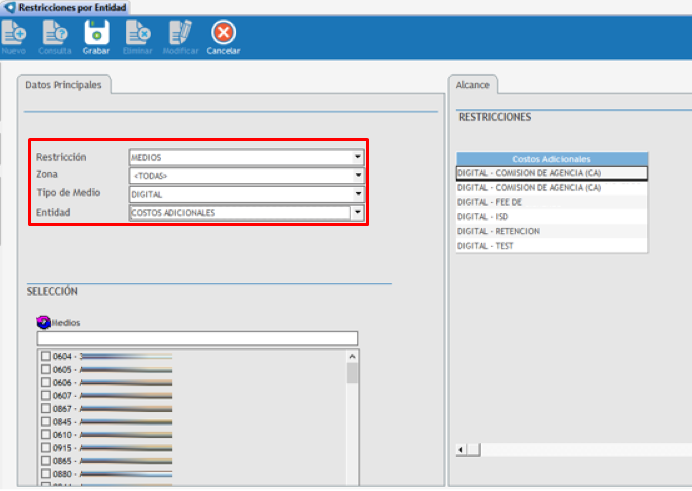Check the 0604 media checkbox
692x491 pixels.
coord(45,356)
